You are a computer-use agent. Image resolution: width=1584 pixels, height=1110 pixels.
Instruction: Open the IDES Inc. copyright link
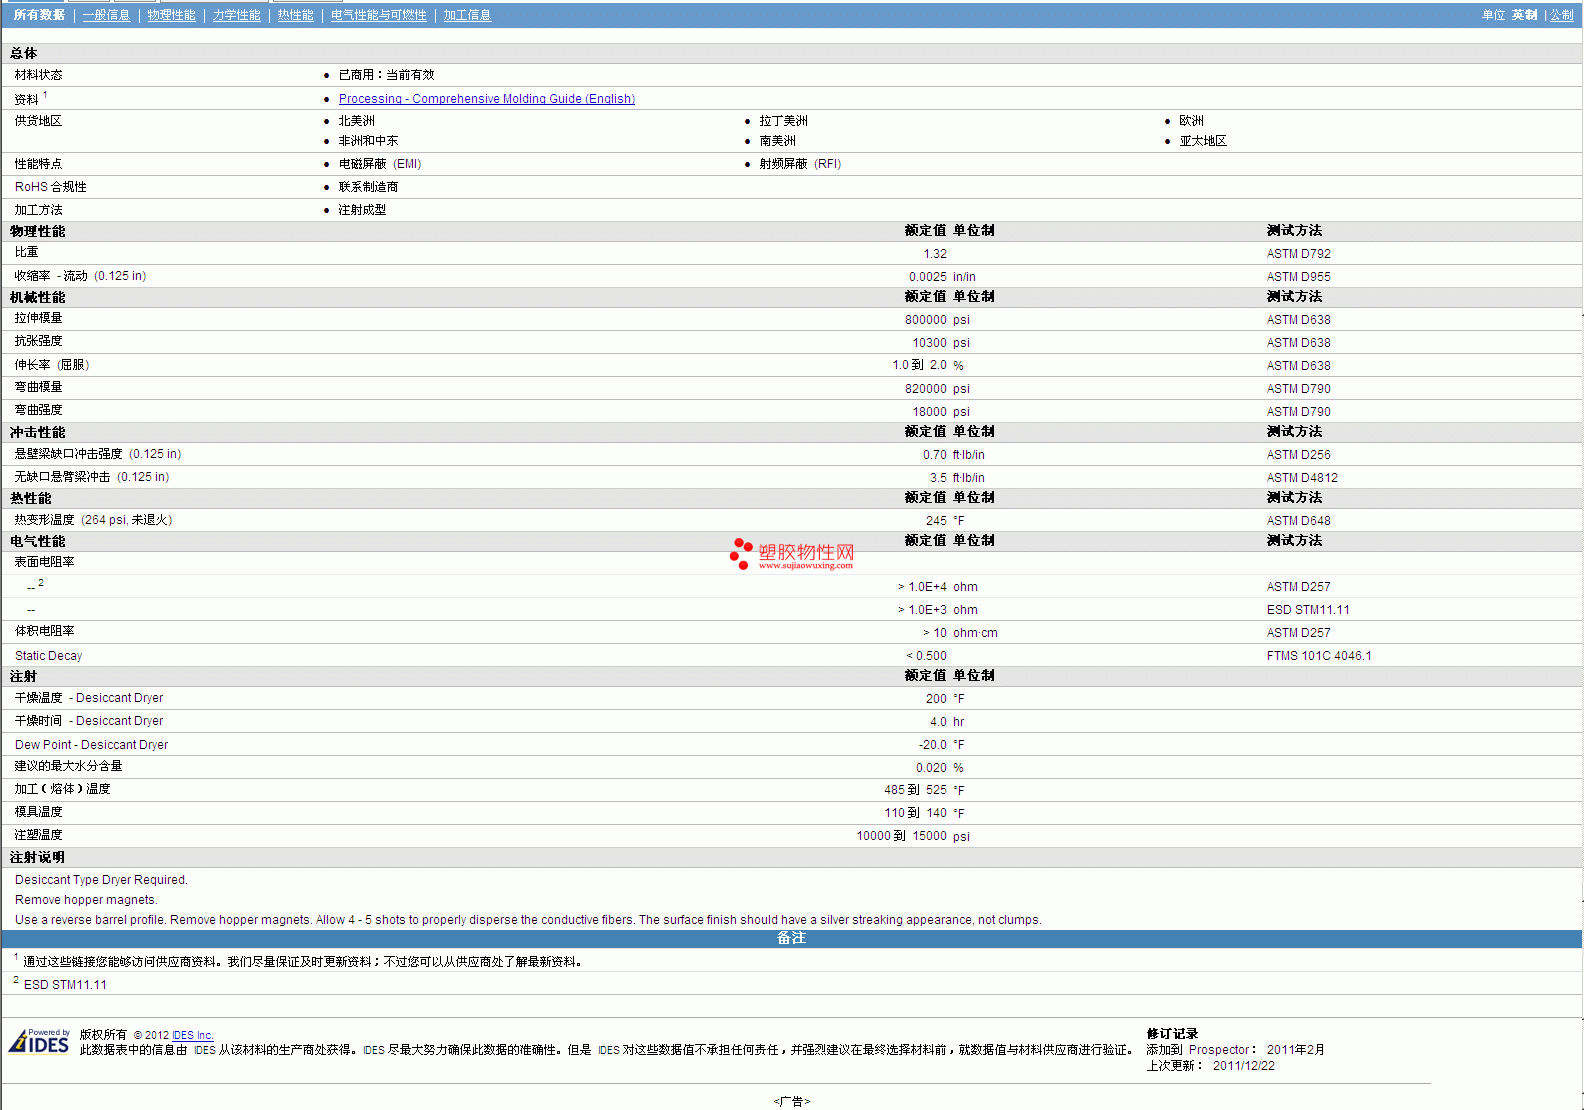(x=192, y=1036)
